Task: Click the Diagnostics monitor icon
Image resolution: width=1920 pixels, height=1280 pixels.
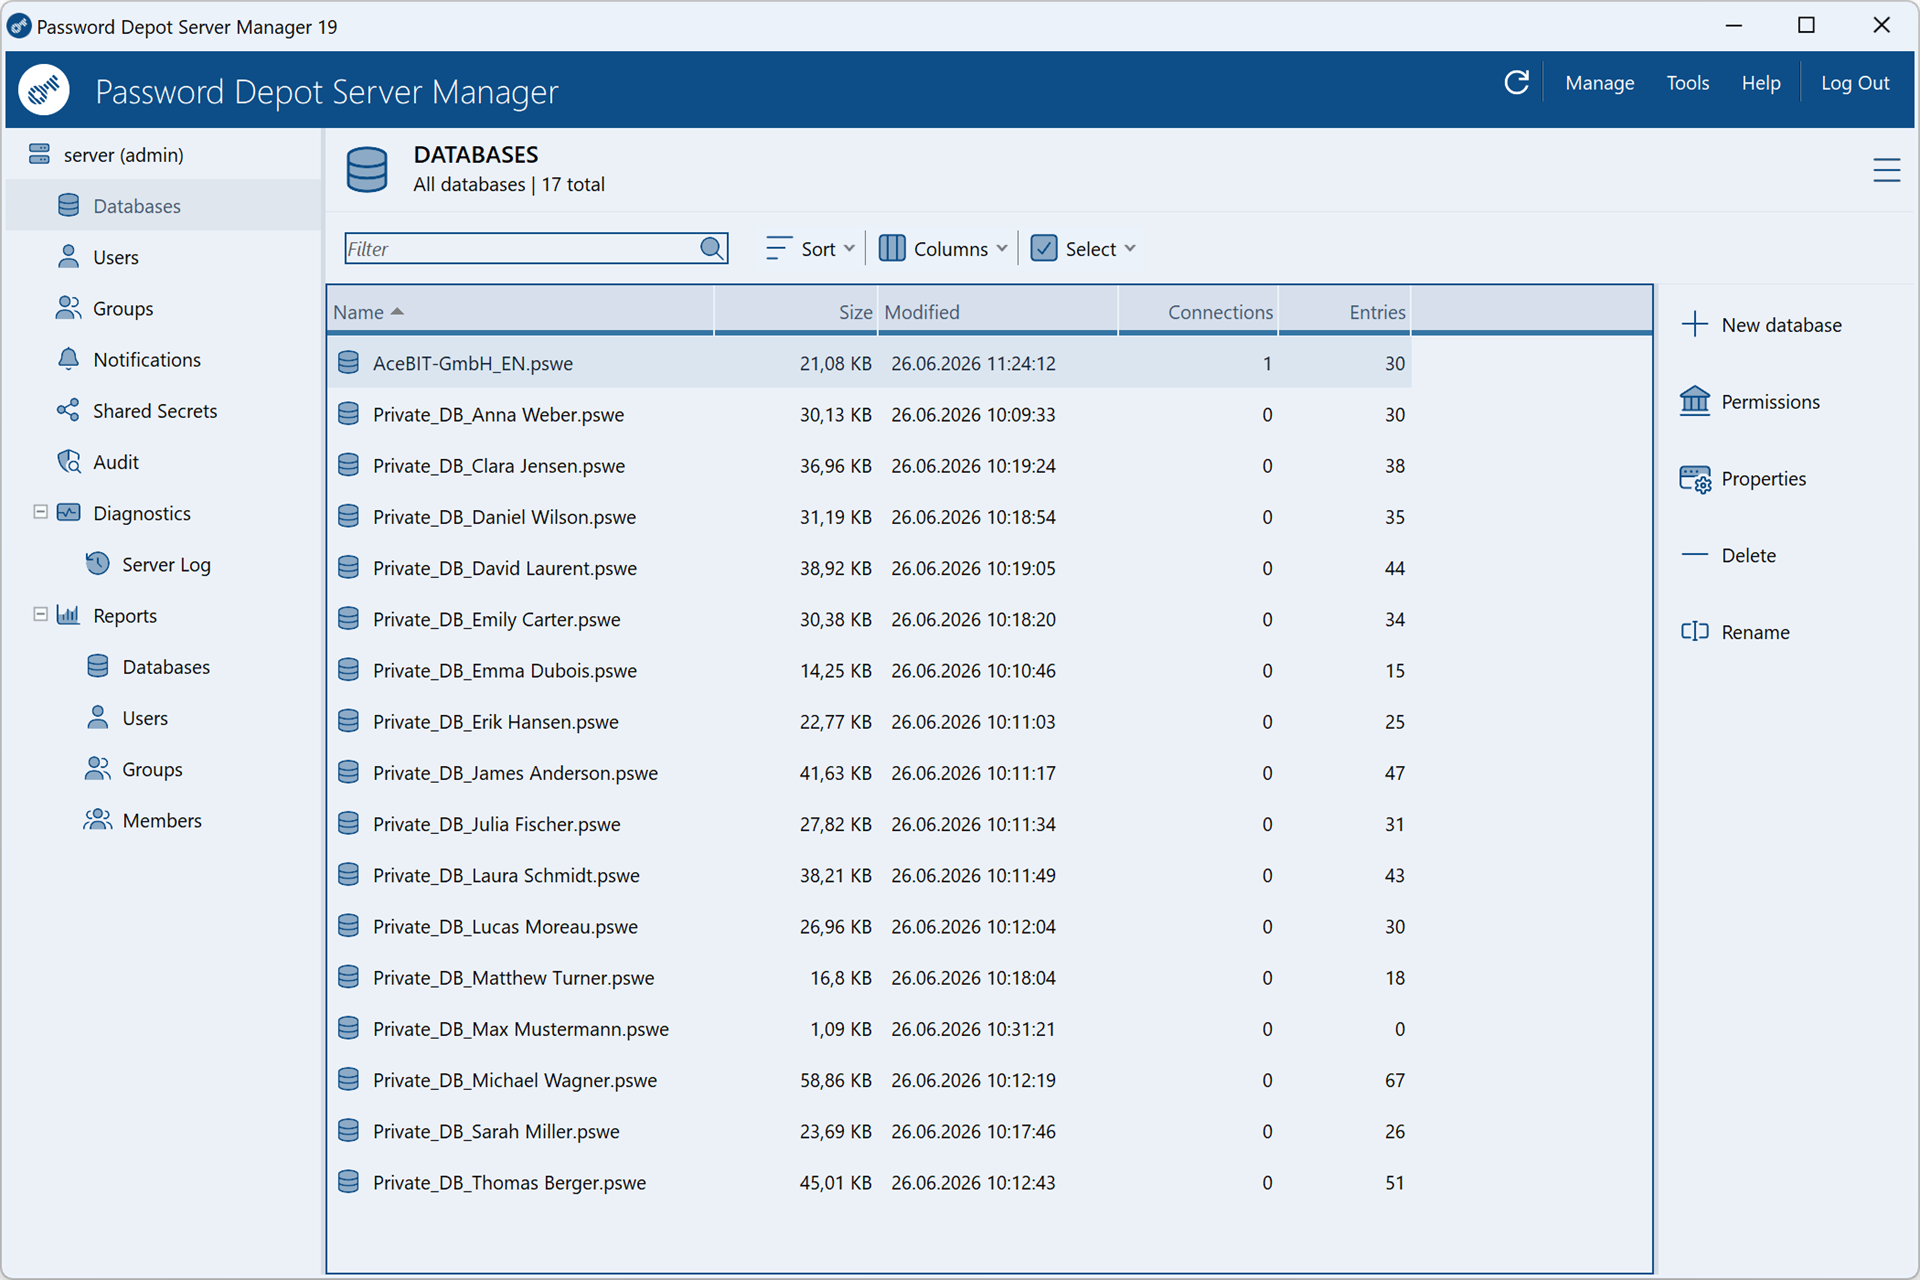Action: pyautogui.click(x=68, y=513)
